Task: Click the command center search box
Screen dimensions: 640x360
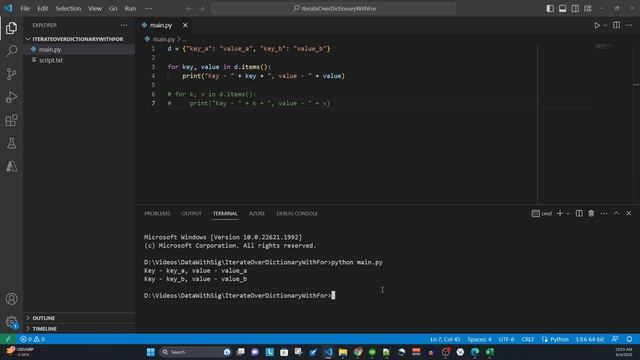Action: (x=333, y=9)
